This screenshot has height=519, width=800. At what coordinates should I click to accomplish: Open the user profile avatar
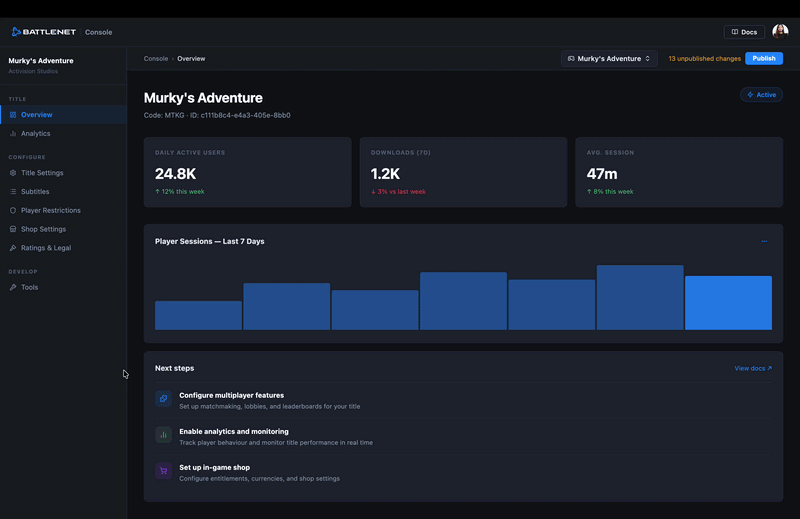(780, 32)
